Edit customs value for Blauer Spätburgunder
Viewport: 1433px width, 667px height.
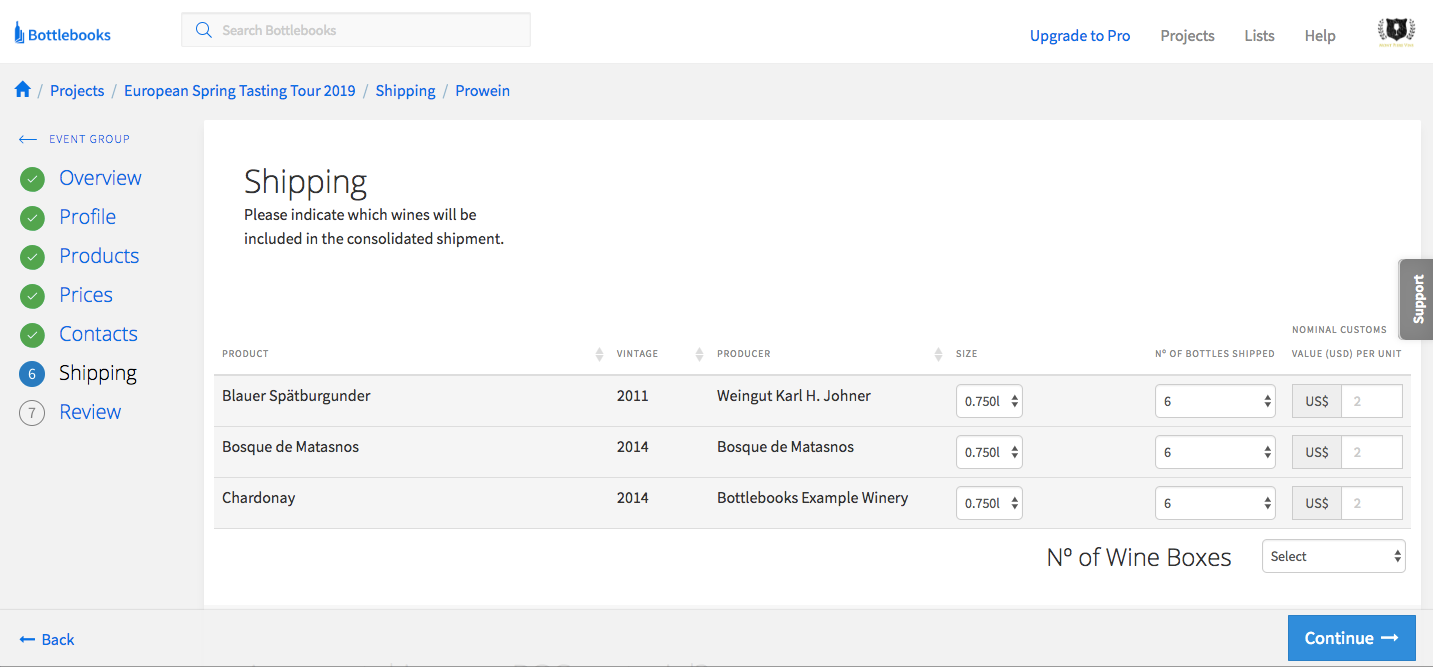1371,401
